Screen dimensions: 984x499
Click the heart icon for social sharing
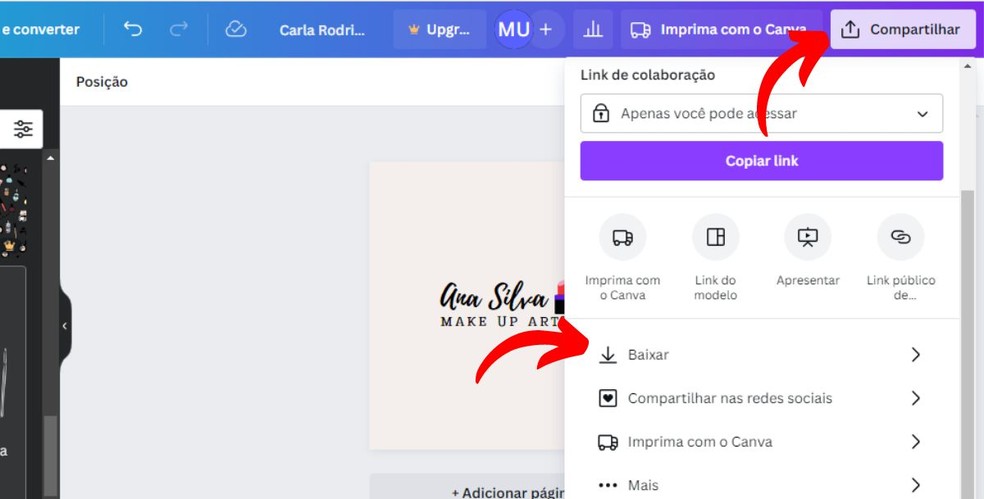[607, 398]
